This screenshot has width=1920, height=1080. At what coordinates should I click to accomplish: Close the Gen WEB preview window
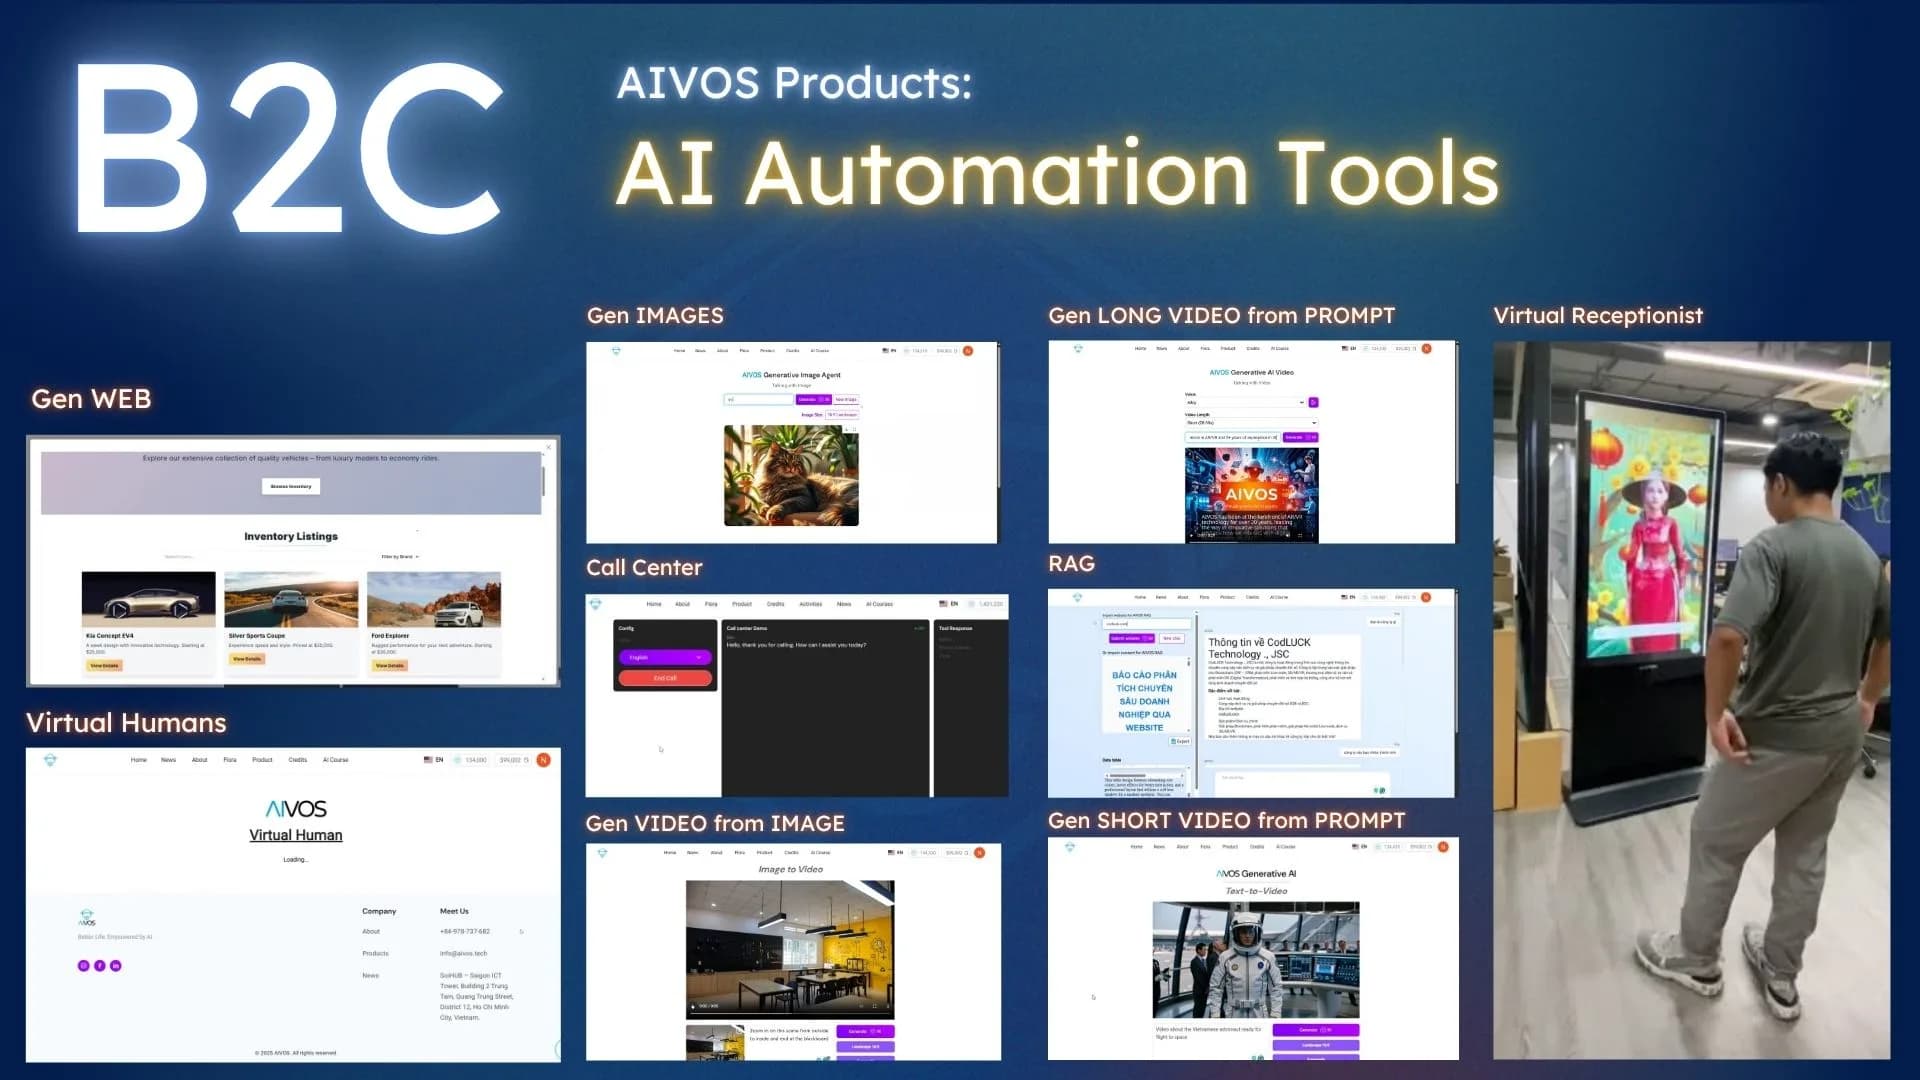pos(549,447)
